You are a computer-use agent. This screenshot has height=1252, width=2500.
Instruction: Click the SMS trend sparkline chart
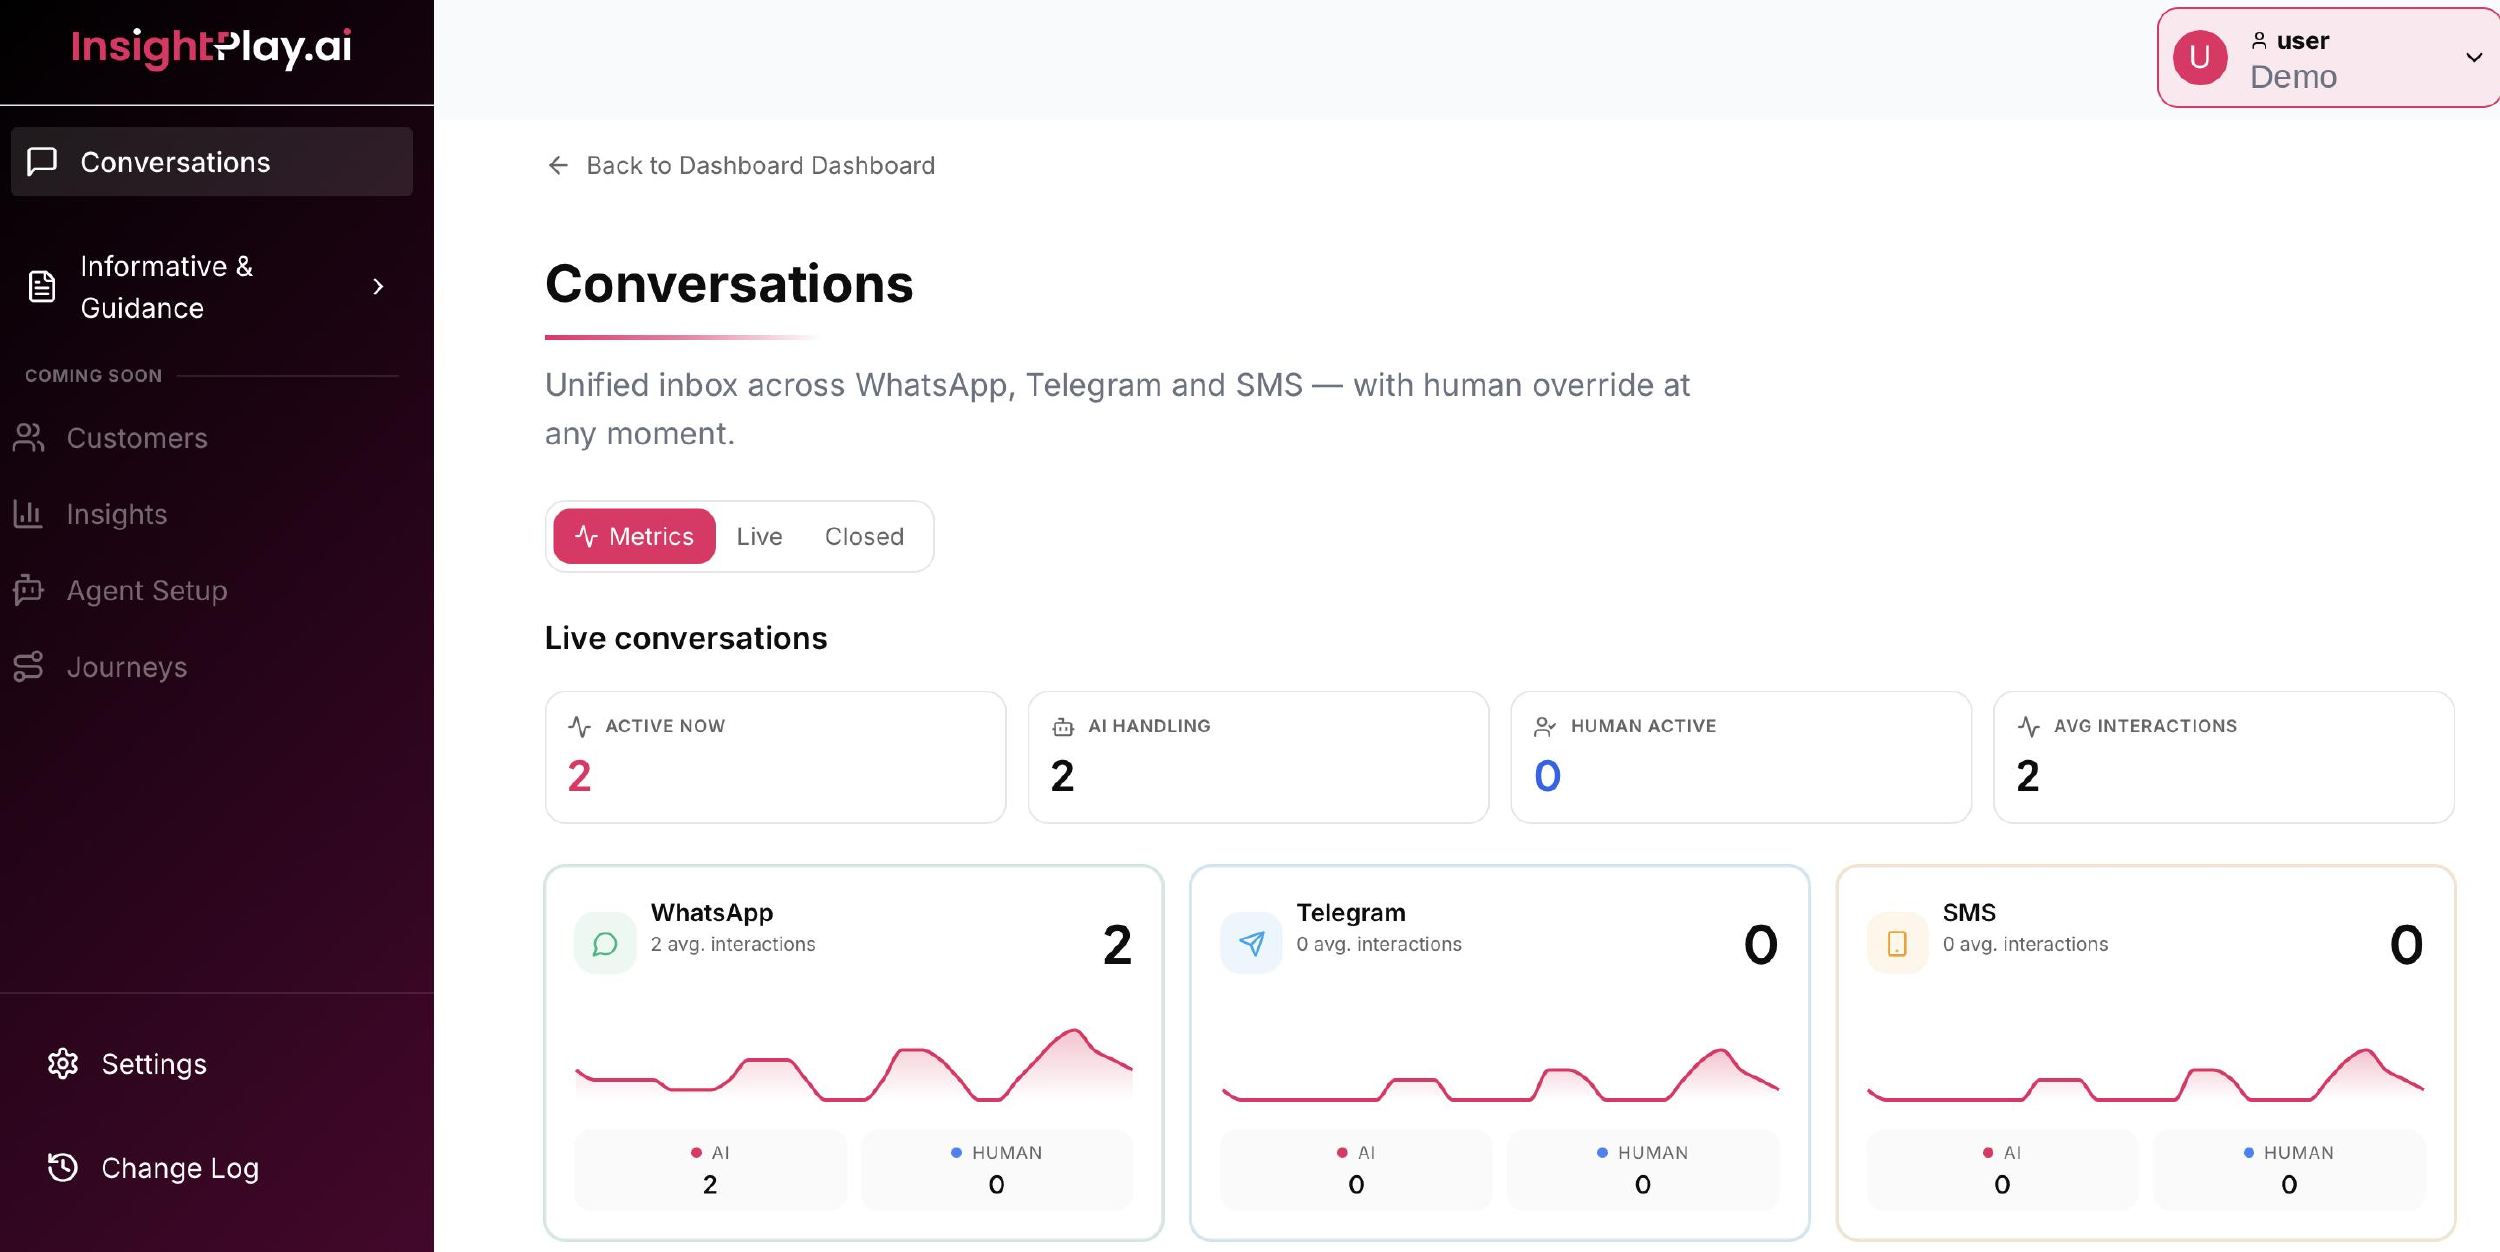pos(2146,1074)
